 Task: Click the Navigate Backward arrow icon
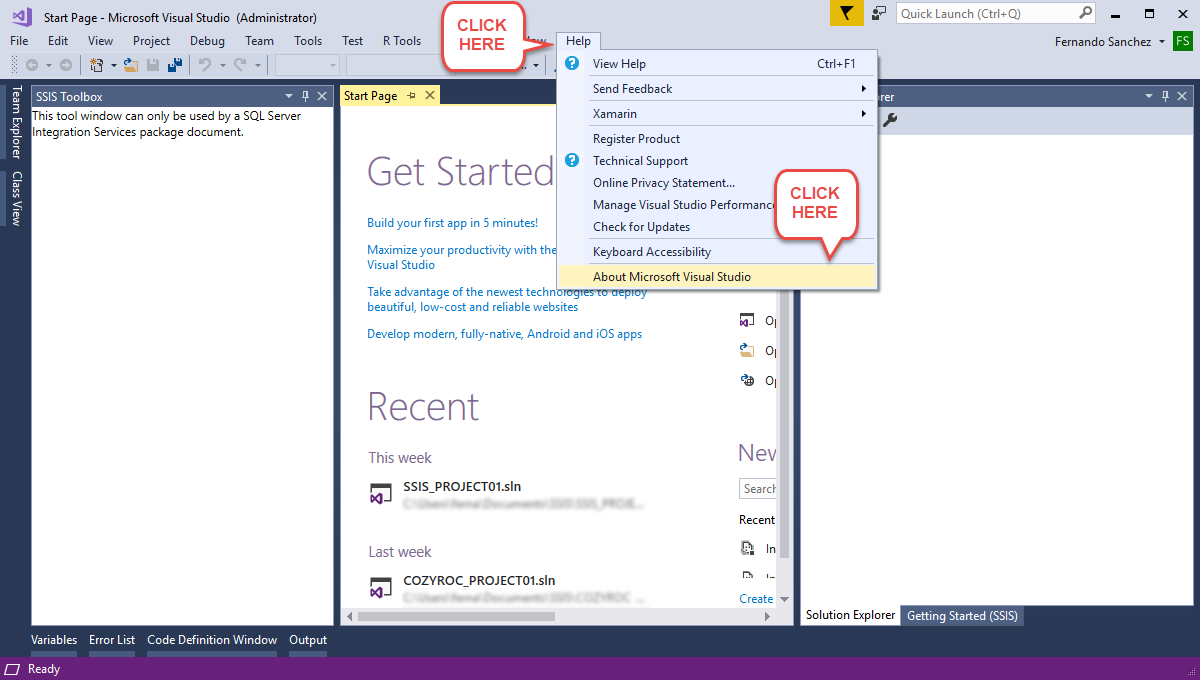click(x=32, y=65)
